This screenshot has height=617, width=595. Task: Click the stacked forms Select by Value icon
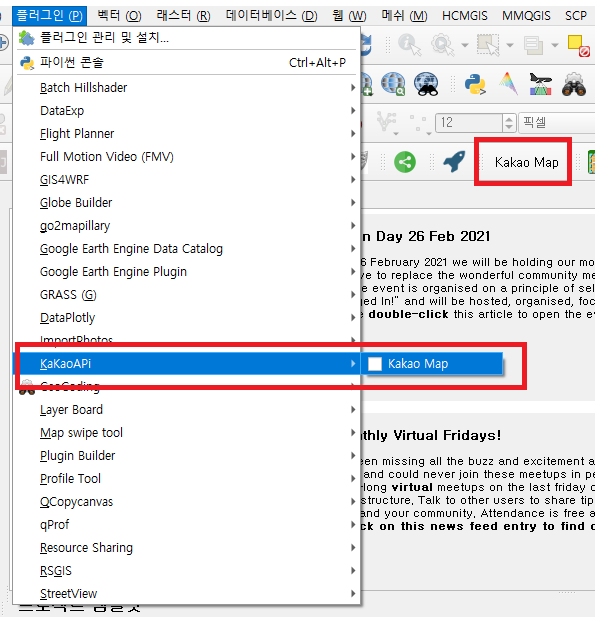coord(533,45)
